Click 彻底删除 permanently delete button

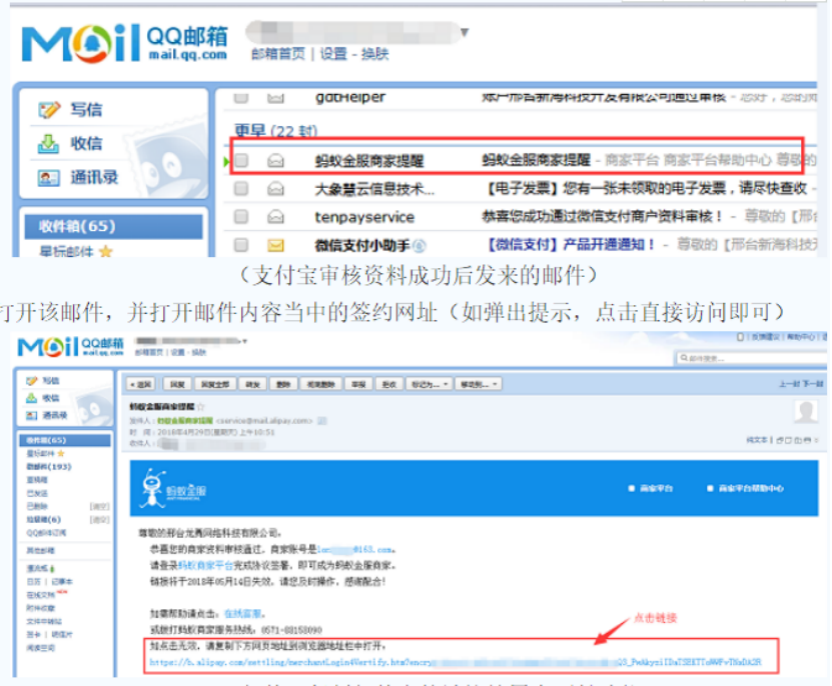(x=321, y=384)
